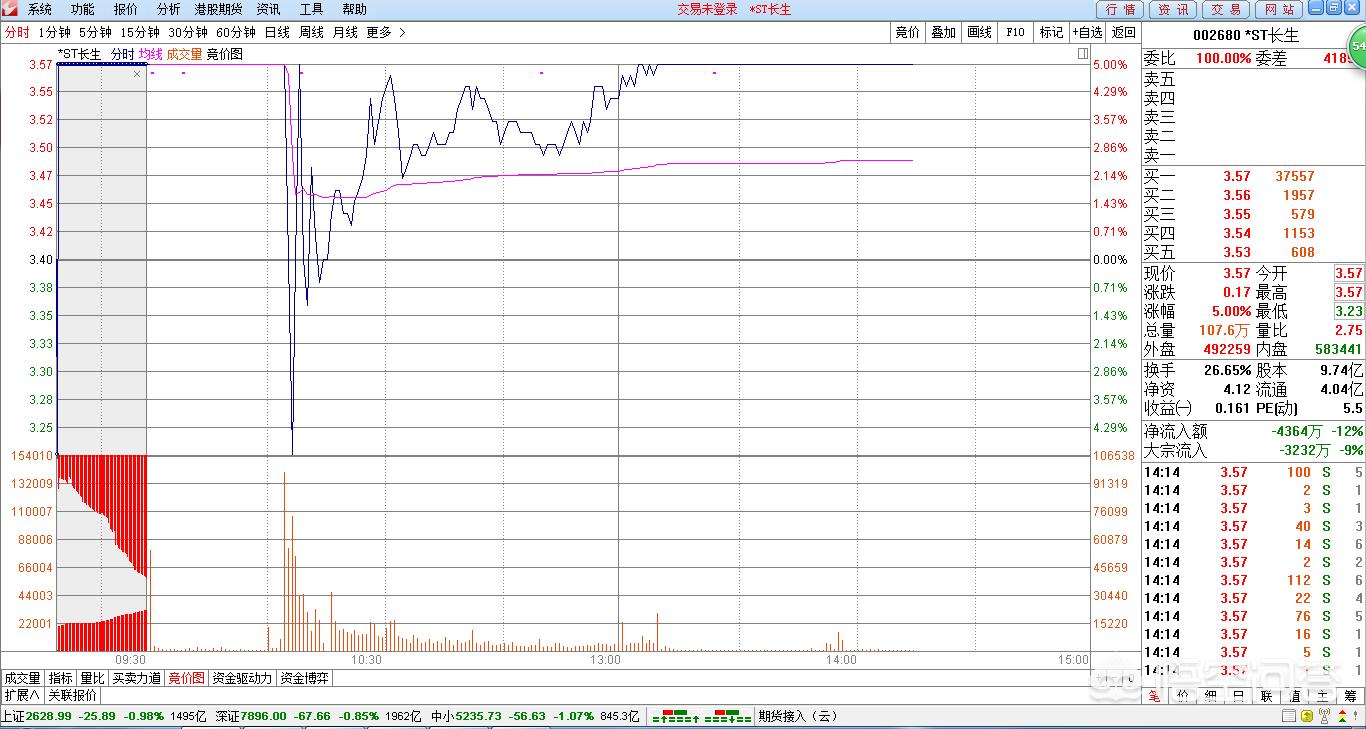Click the 返回 button
1366x729 pixels.
1124,32
